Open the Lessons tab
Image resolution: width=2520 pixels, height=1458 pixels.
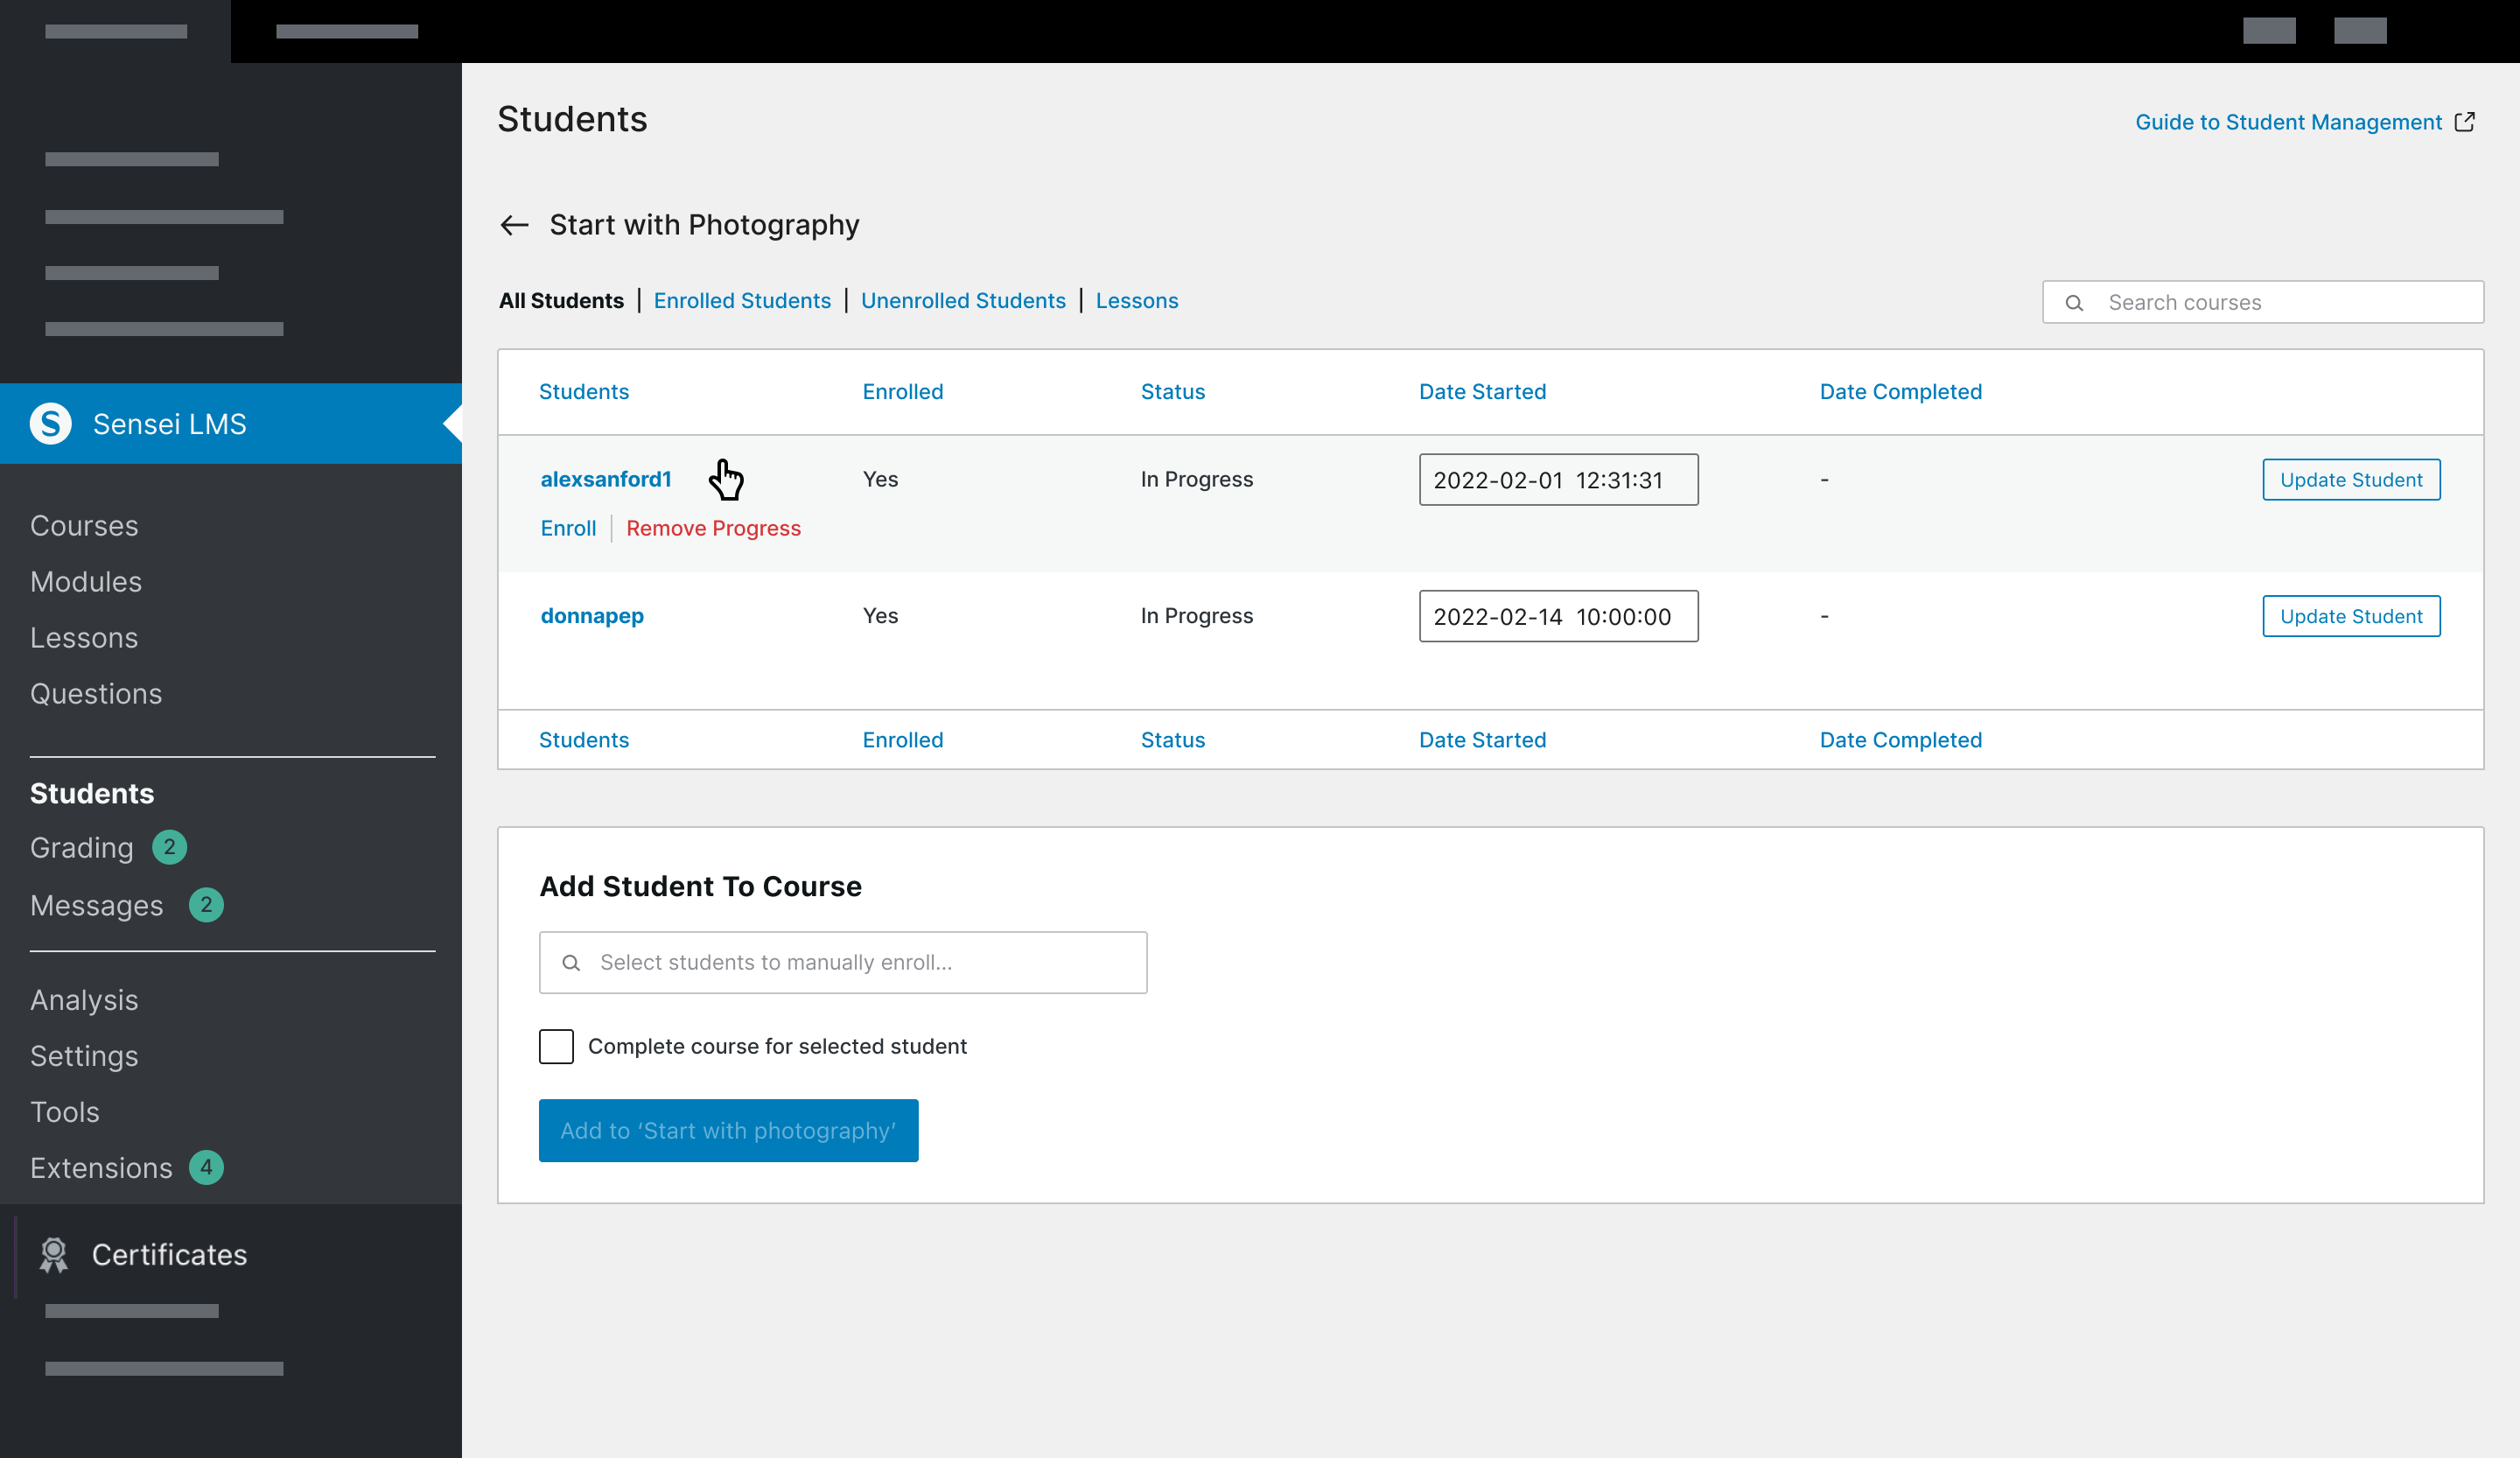(x=1137, y=300)
